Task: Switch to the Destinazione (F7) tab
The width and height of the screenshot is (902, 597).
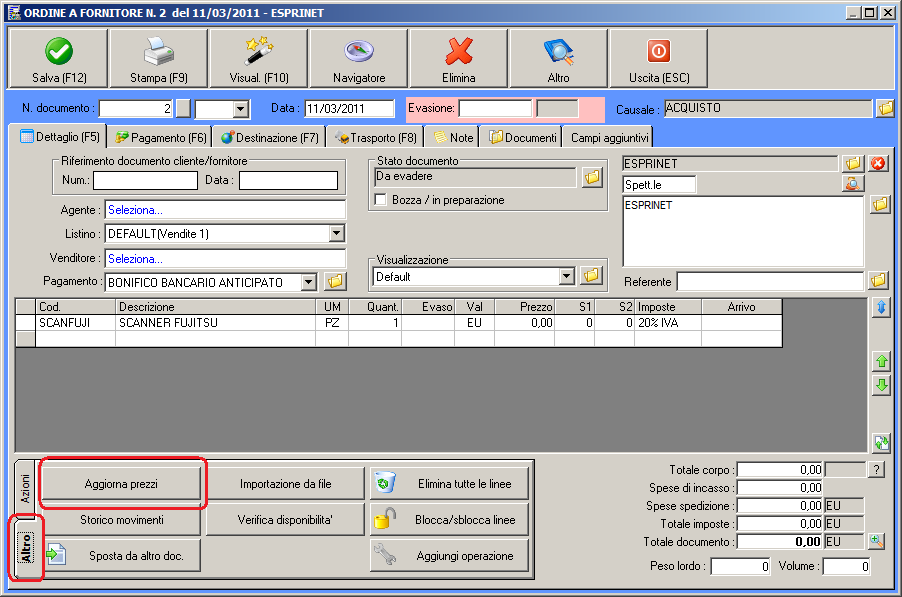Action: point(269,137)
